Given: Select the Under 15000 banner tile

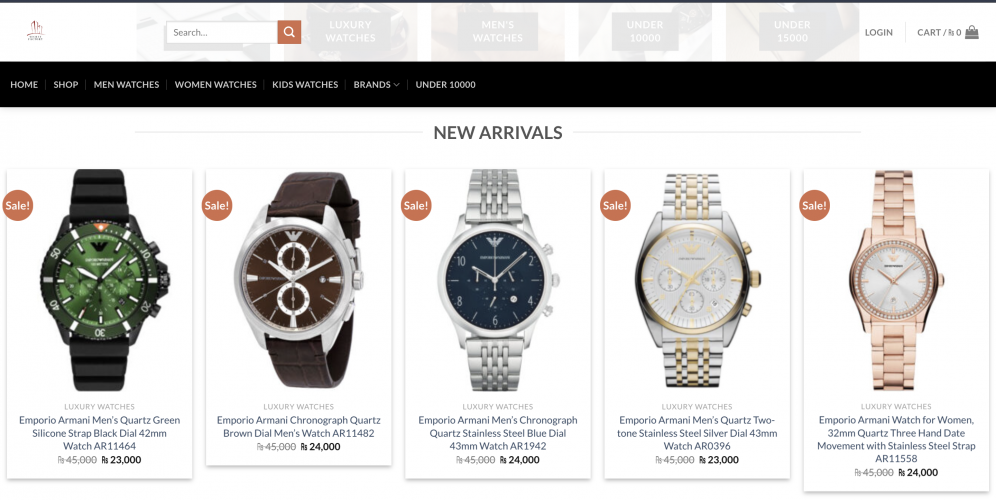Looking at the screenshot, I should click(x=792, y=31).
